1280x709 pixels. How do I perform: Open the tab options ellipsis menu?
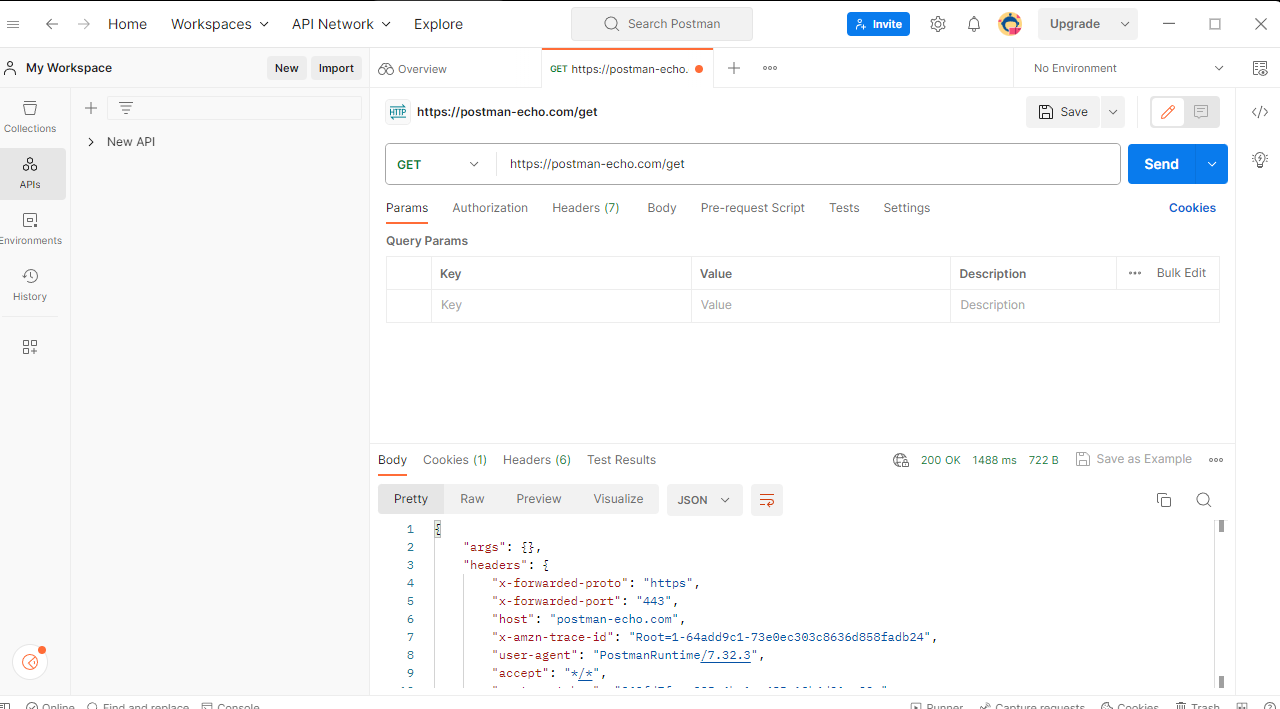pyautogui.click(x=770, y=68)
